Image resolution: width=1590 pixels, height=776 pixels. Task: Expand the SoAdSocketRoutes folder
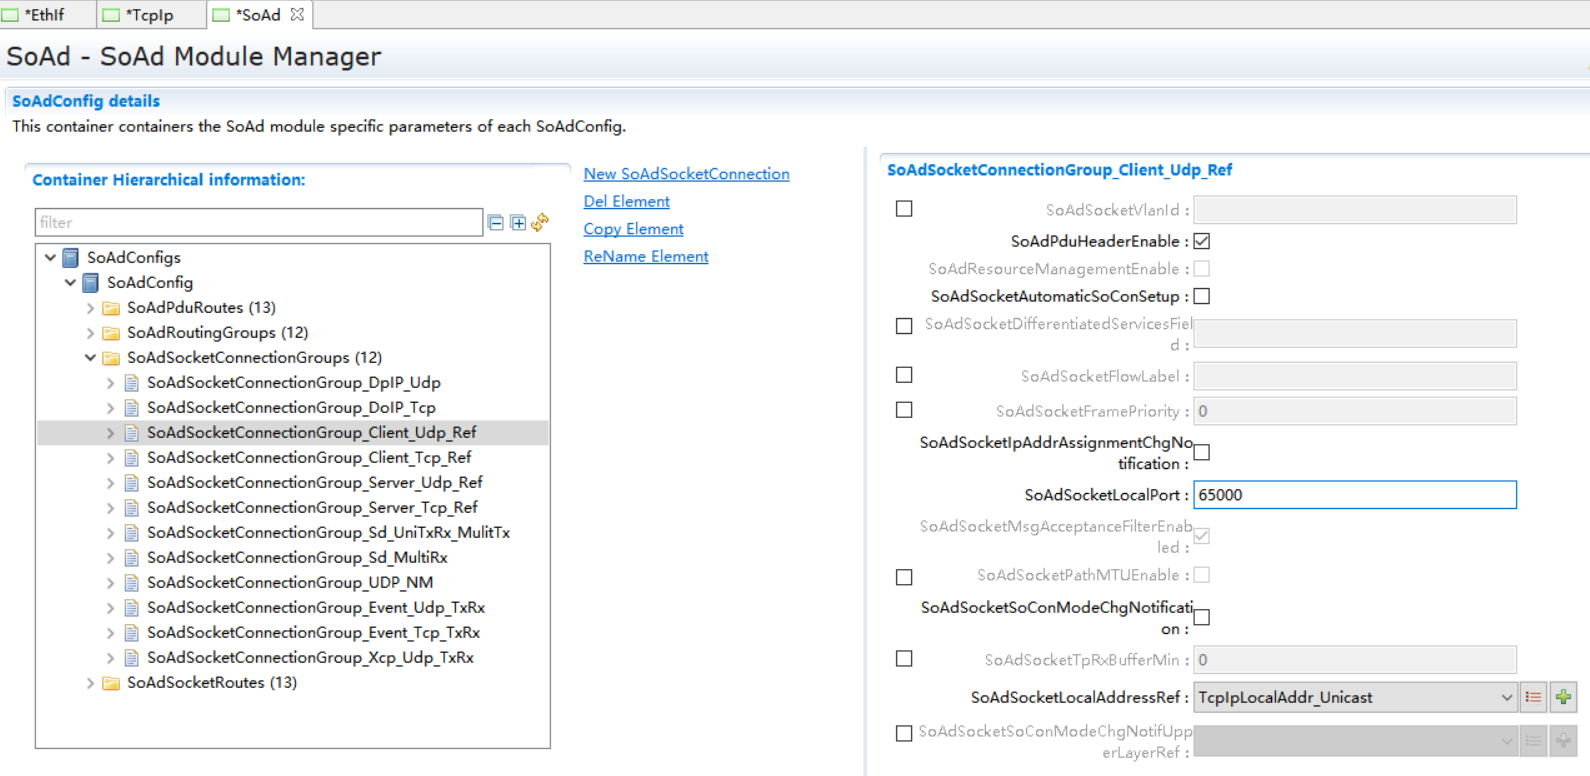click(90, 683)
